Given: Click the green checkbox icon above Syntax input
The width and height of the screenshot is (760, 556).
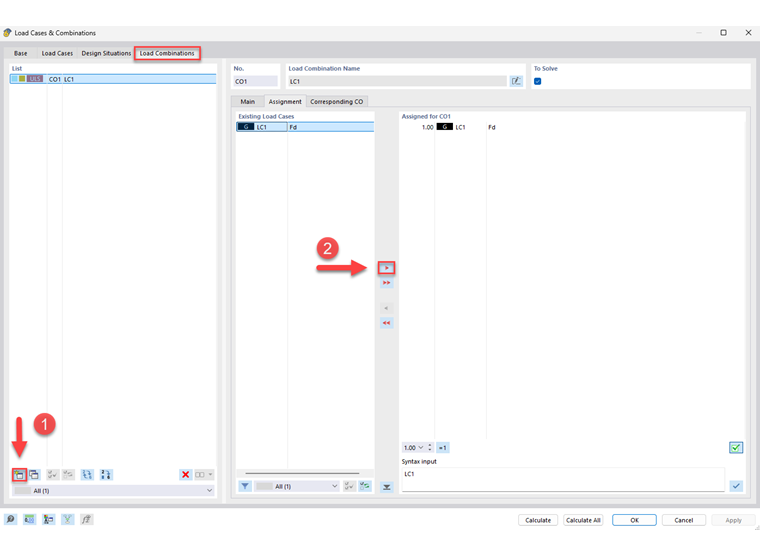Looking at the screenshot, I should tap(736, 447).
